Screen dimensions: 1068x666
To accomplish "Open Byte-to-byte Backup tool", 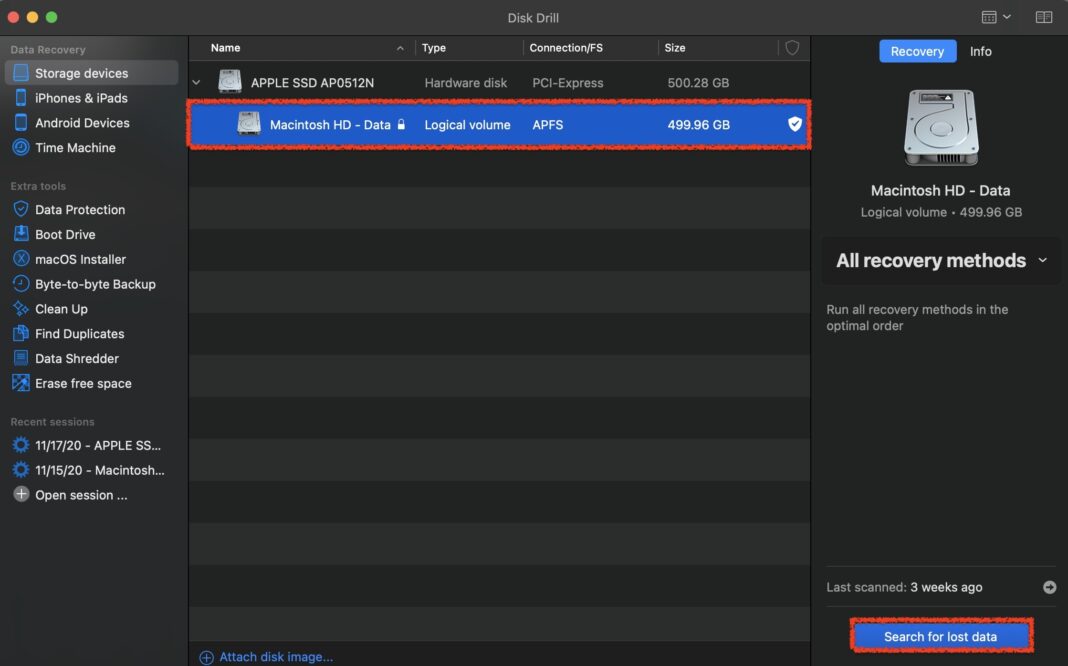I will pos(95,284).
